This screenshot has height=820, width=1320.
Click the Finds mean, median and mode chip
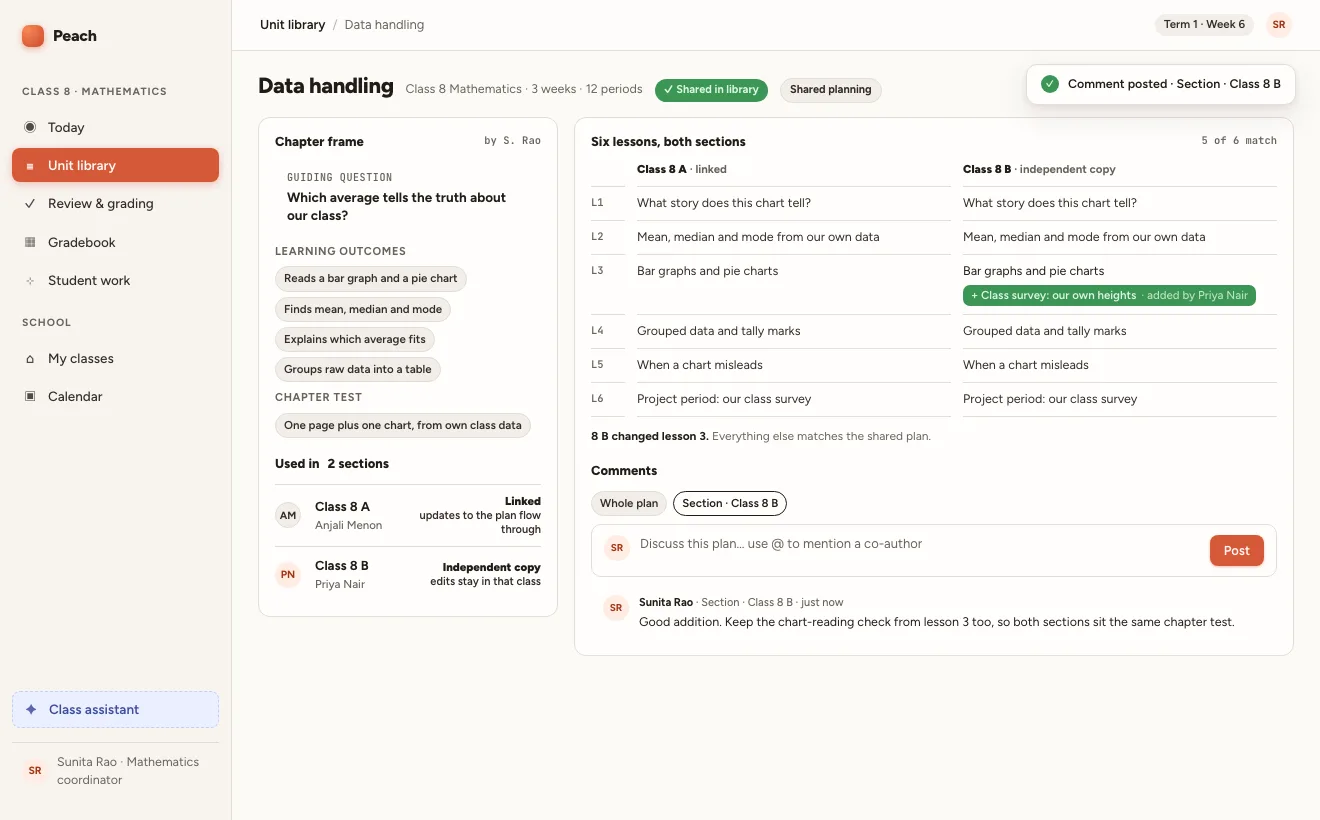(x=363, y=310)
